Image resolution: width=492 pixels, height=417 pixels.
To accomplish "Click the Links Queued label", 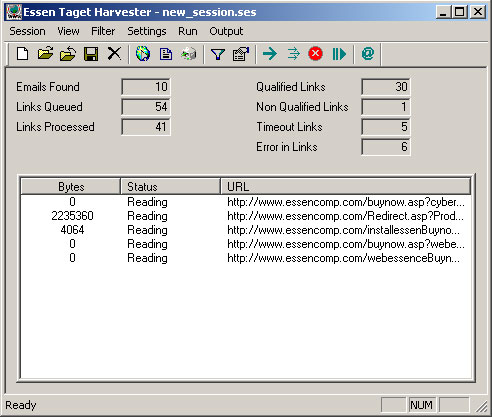I will [49, 107].
